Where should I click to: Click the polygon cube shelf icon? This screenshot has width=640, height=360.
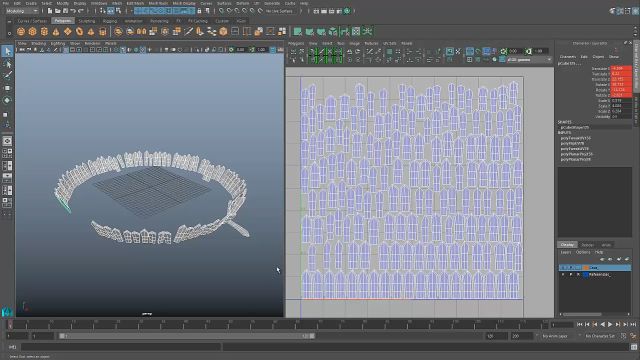[x=33, y=31]
